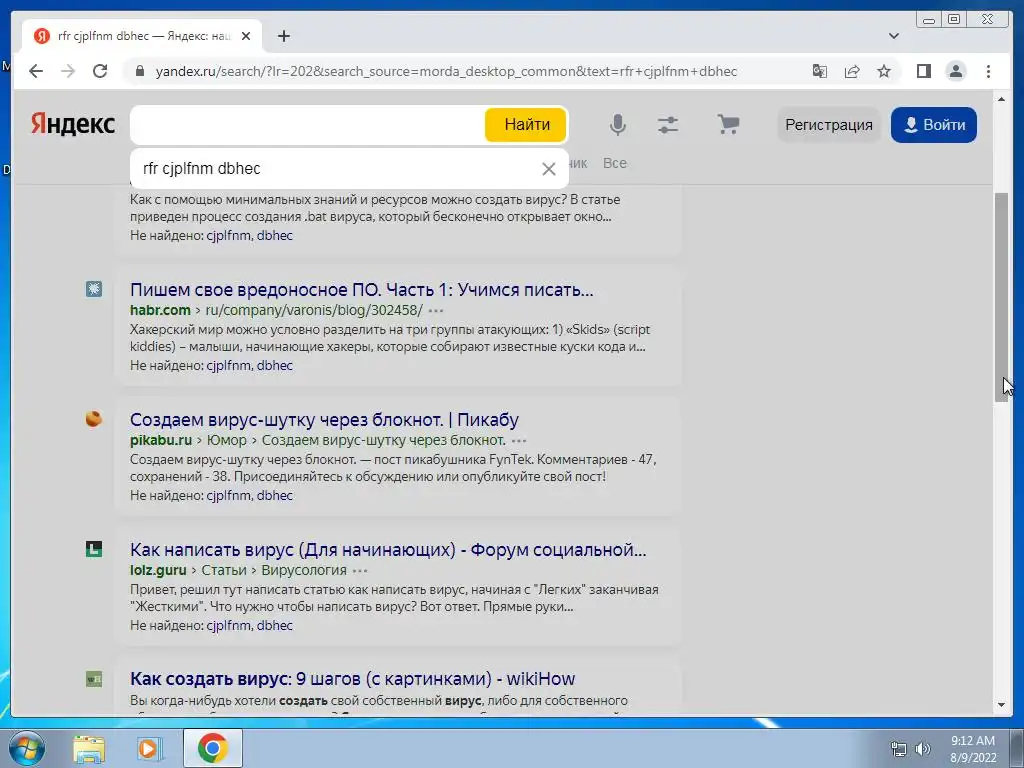Click the scrollbar up arrow

tap(1001, 99)
